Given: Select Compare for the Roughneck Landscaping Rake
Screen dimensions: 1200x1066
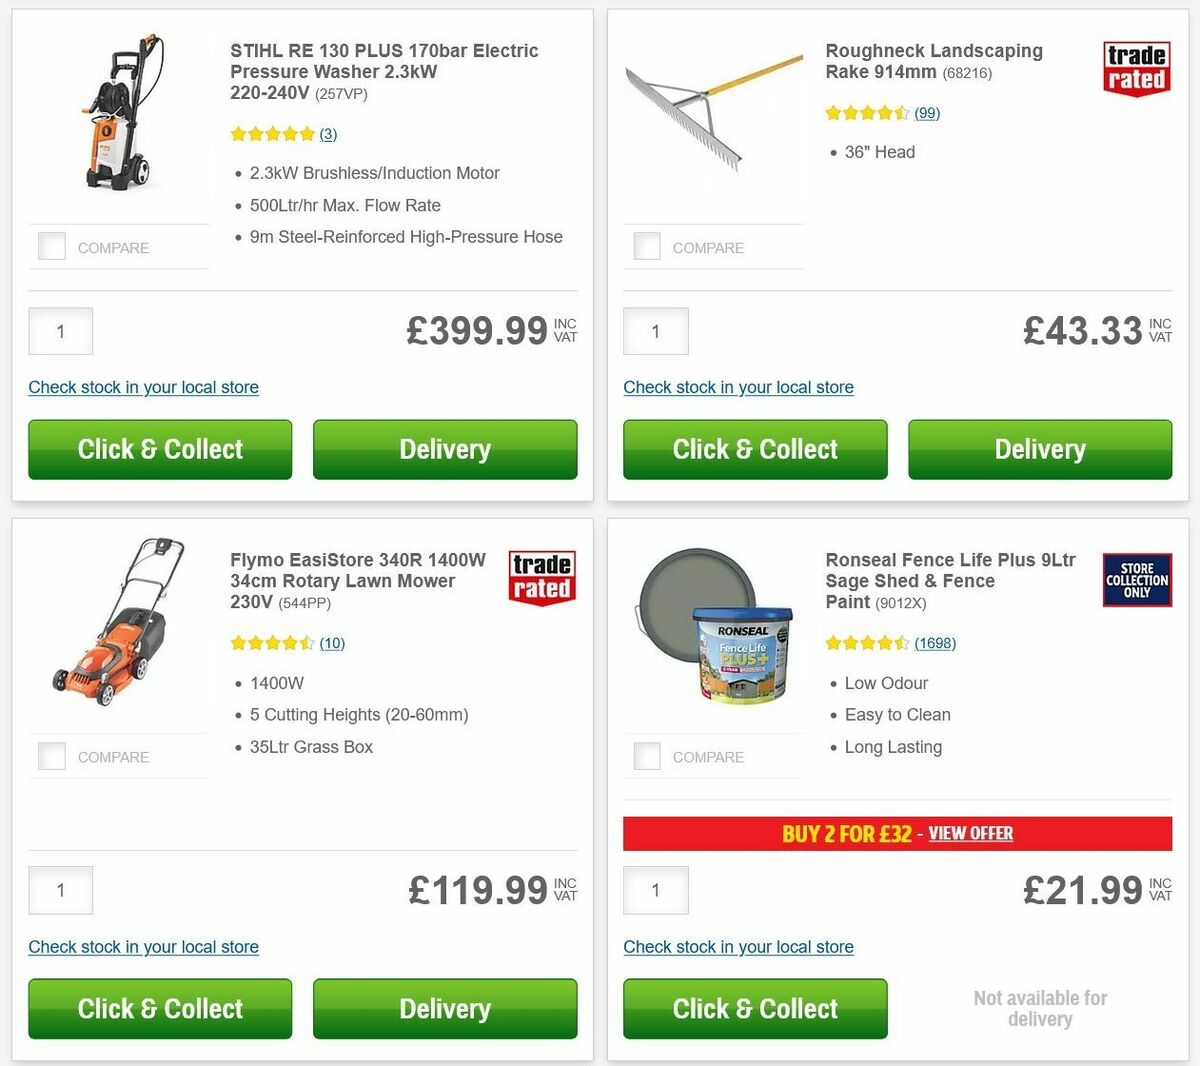Looking at the screenshot, I should pos(646,246).
